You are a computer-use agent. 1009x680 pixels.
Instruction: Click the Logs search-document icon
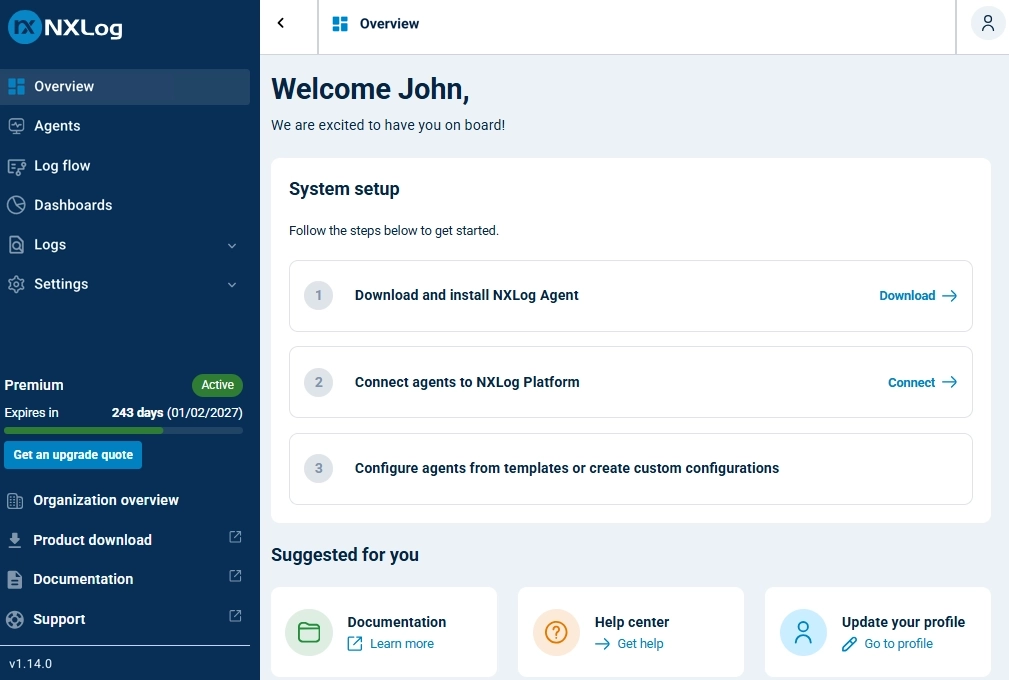point(16,244)
